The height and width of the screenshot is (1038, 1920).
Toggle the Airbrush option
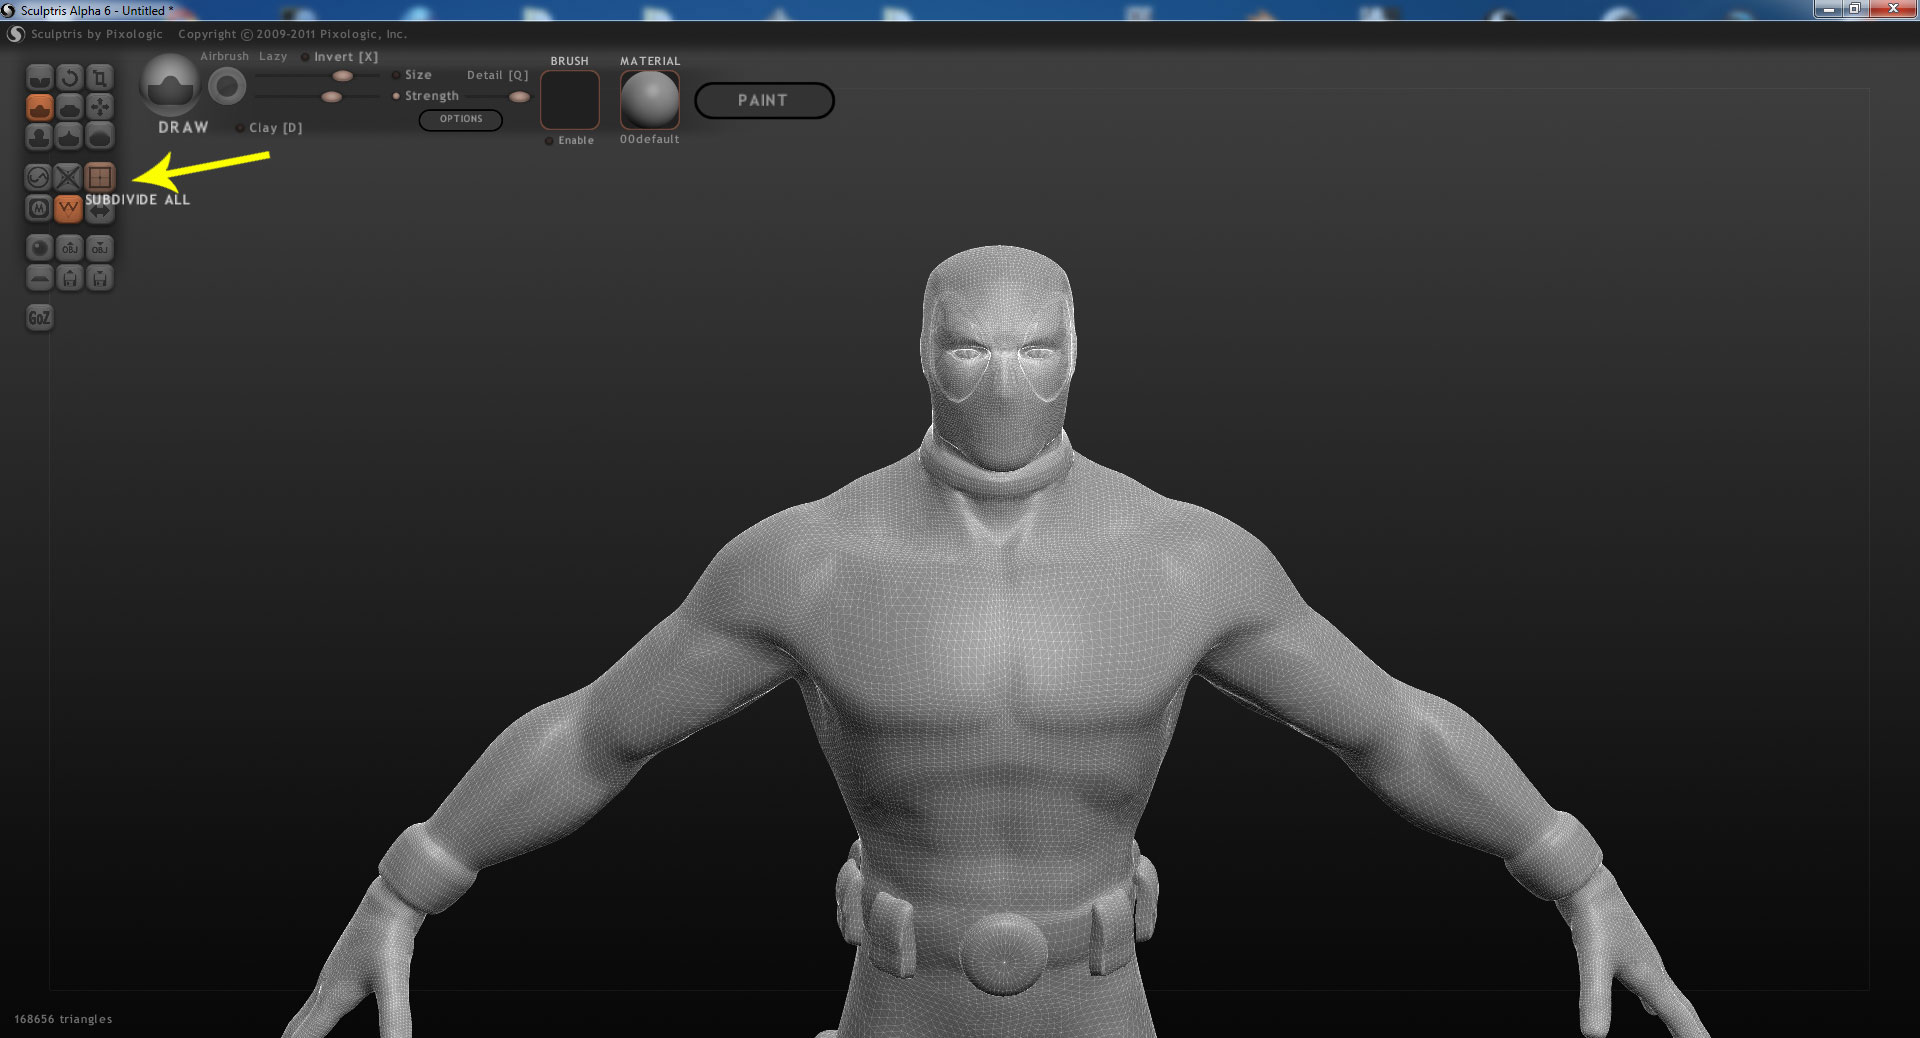click(x=224, y=57)
